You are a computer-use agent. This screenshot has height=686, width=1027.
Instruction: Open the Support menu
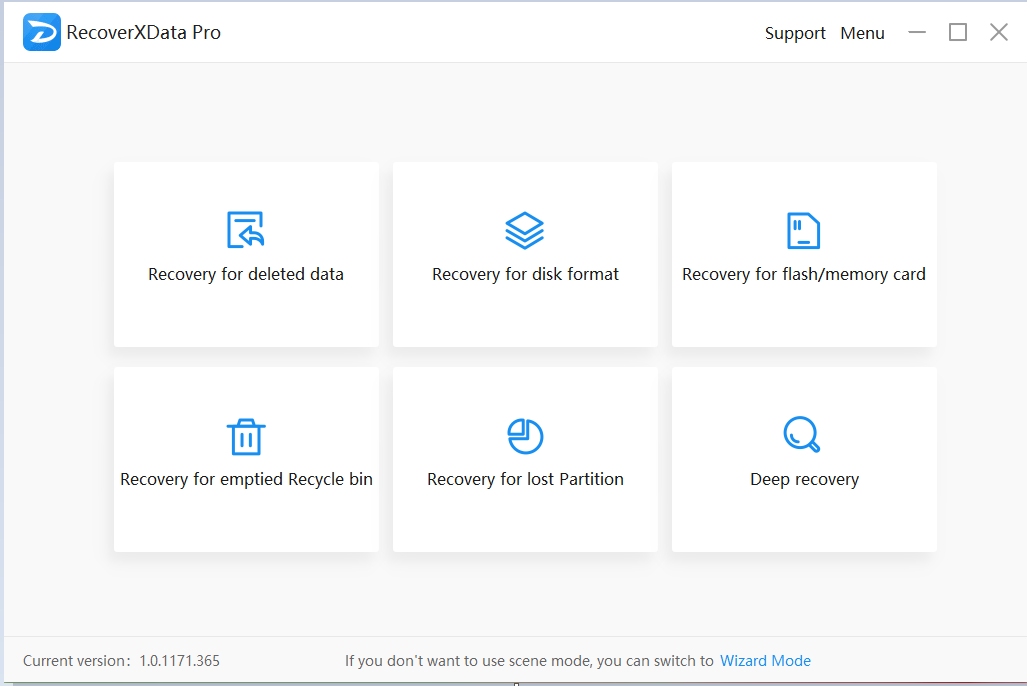pos(795,33)
